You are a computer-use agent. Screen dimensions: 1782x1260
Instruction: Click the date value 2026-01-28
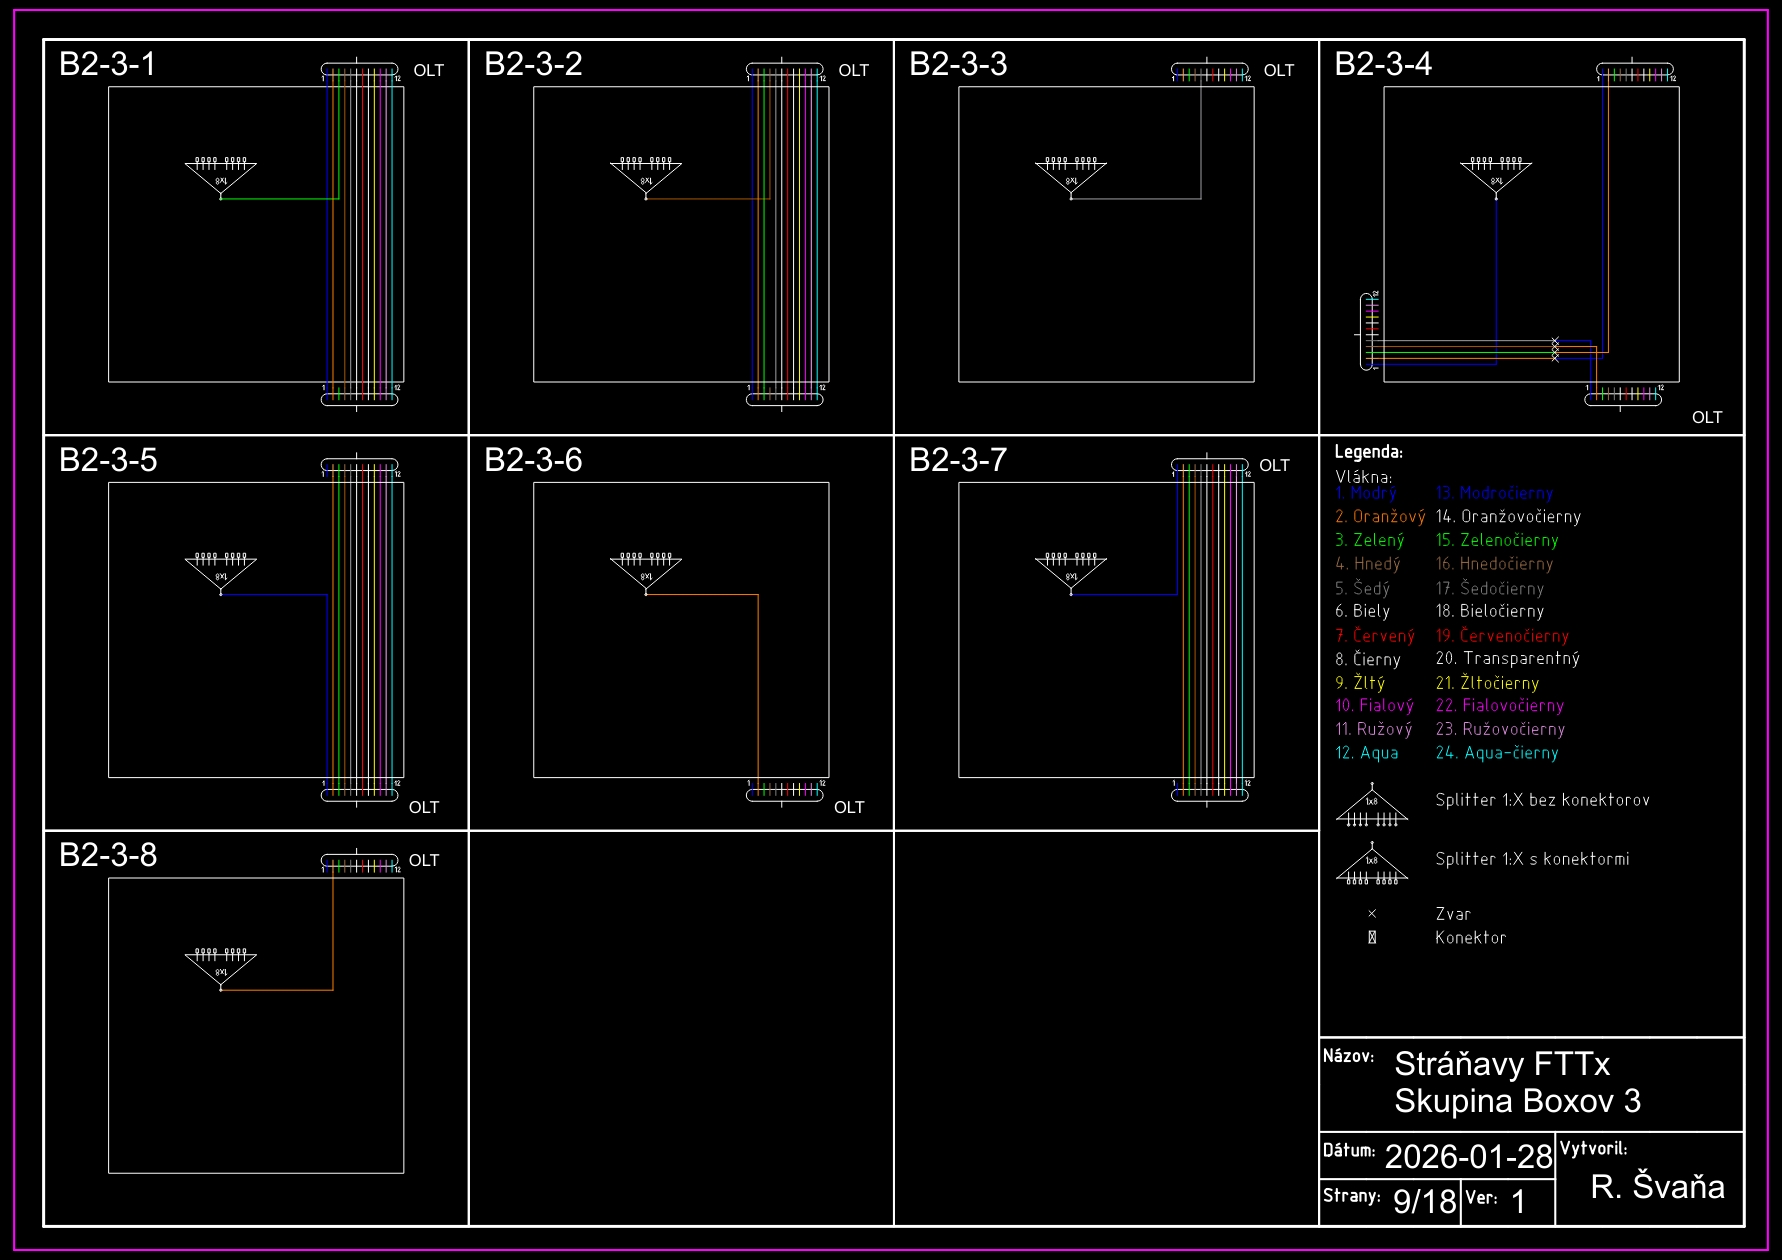click(x=1467, y=1157)
